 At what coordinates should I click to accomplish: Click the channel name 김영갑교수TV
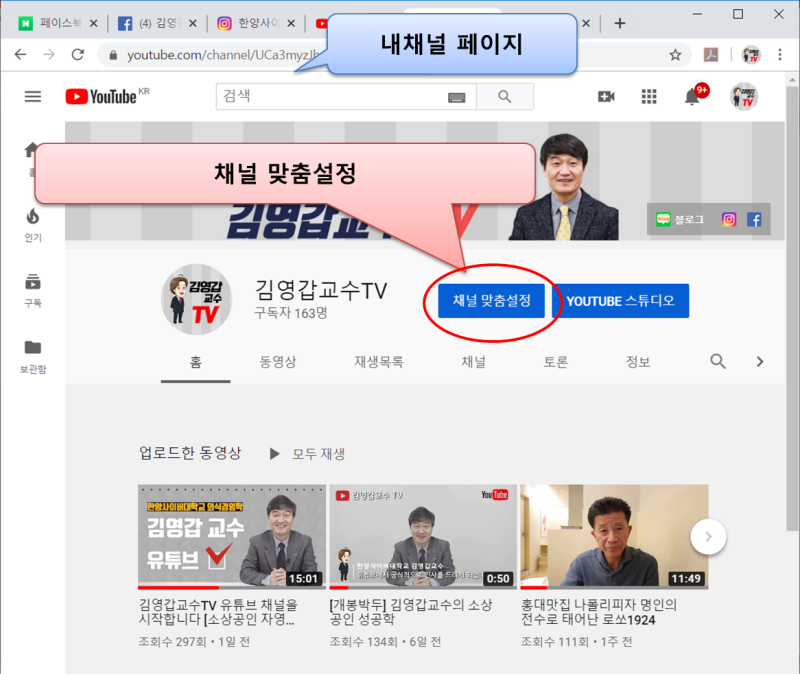tap(321, 290)
